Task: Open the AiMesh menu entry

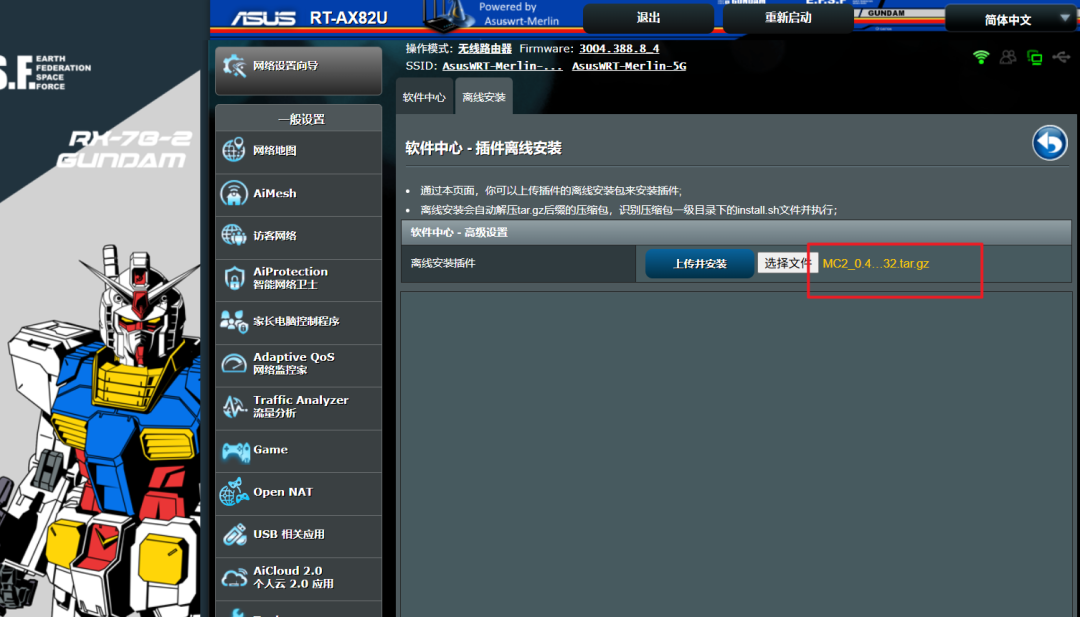Action: (x=298, y=193)
